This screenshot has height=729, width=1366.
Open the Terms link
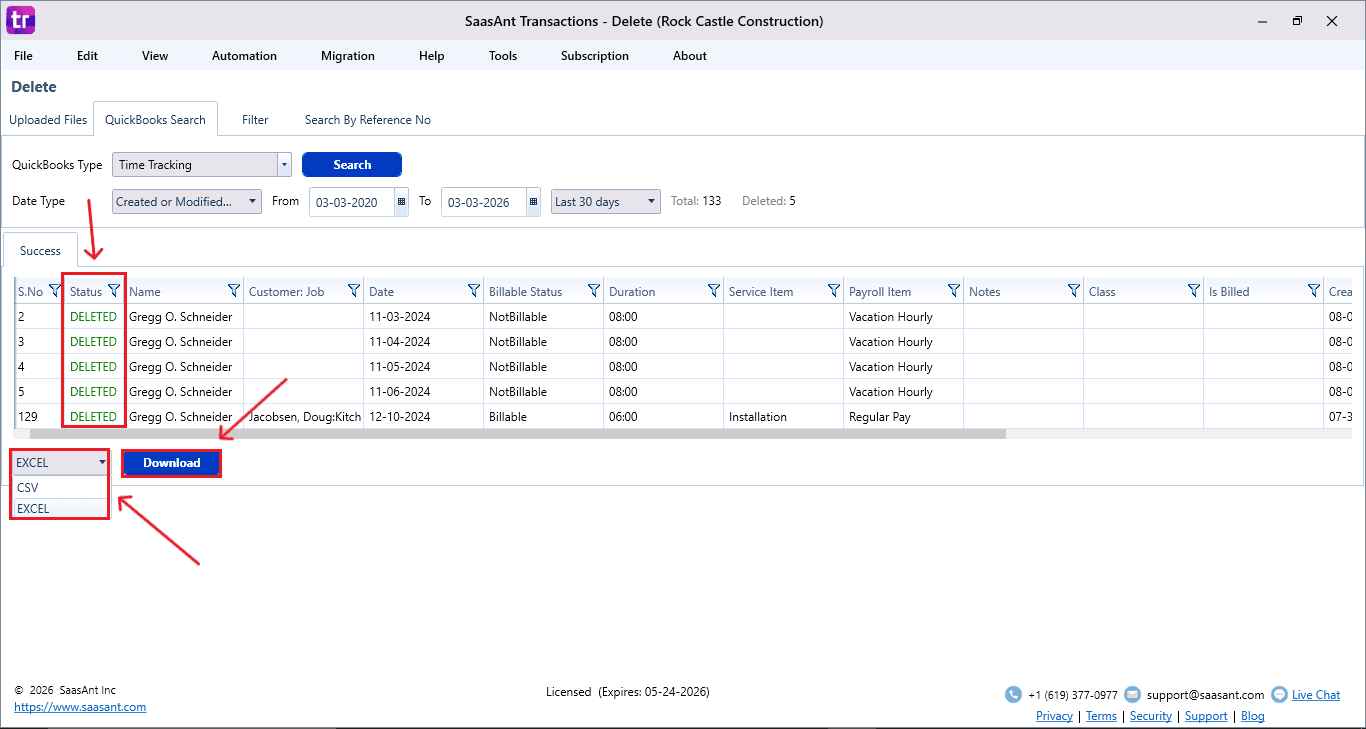[1101, 716]
